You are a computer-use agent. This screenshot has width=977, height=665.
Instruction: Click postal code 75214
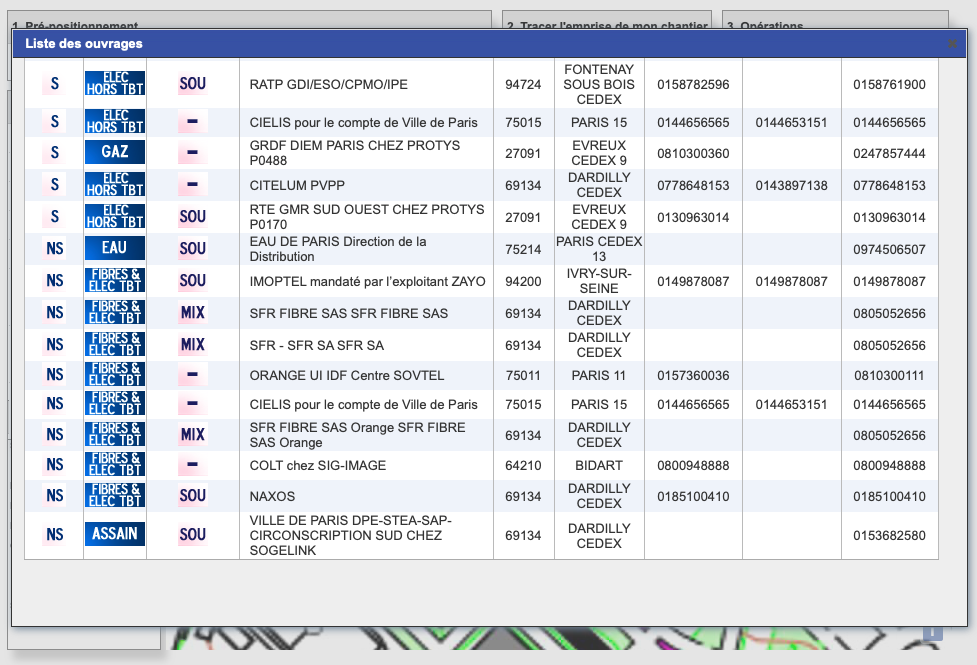tap(523, 249)
